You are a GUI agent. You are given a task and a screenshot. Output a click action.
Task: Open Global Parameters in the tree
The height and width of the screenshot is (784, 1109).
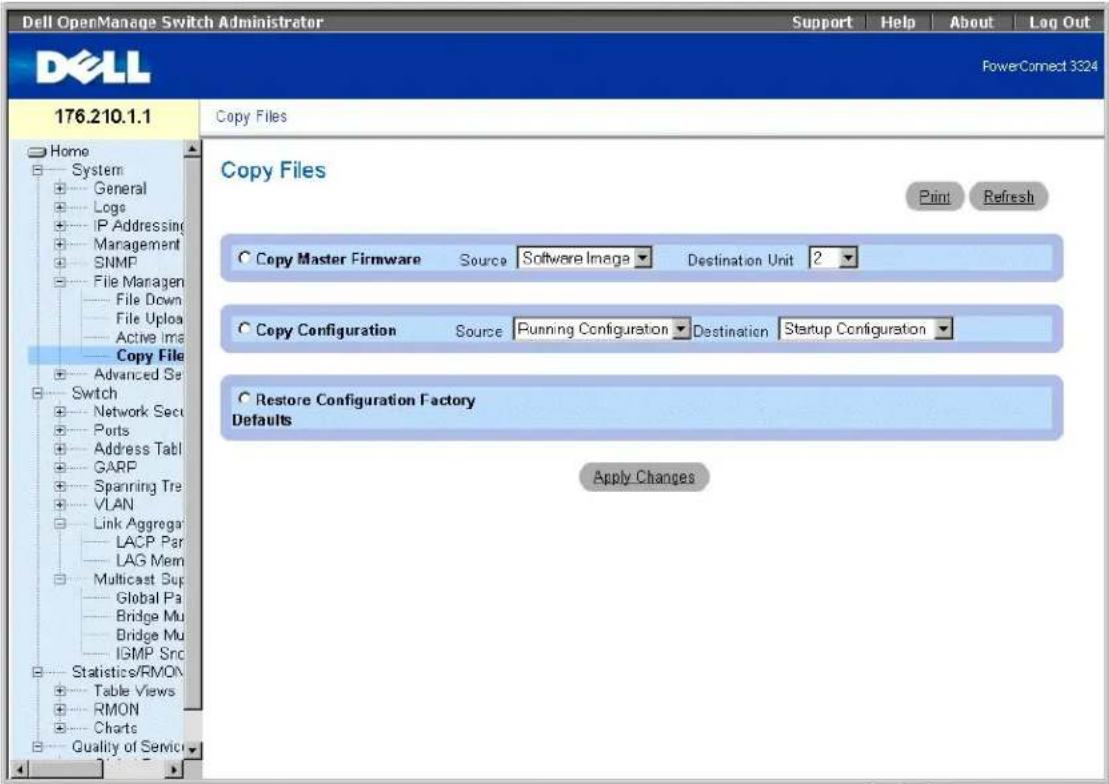[149, 598]
